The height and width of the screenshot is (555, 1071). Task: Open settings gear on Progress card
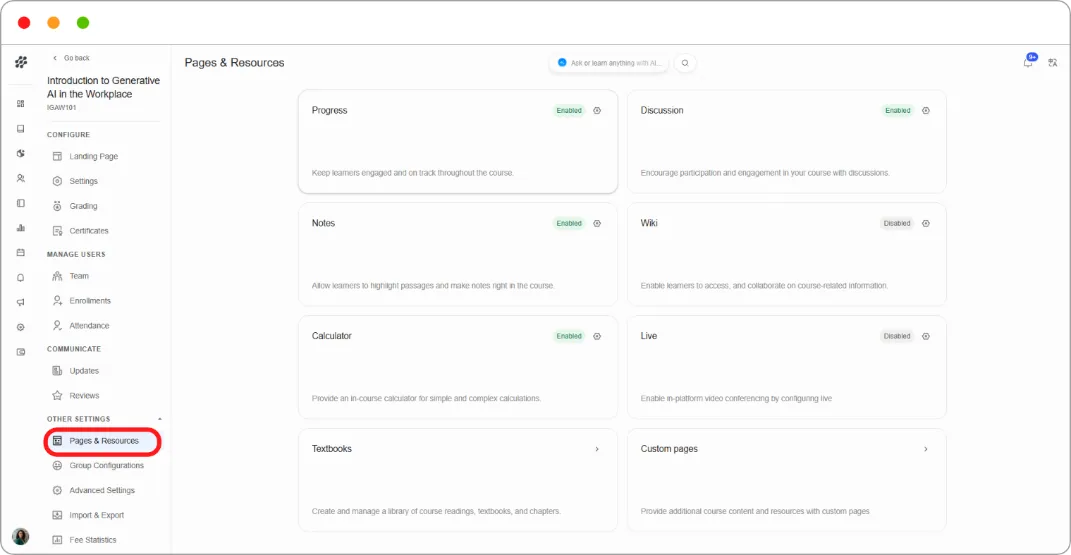pyautogui.click(x=597, y=111)
